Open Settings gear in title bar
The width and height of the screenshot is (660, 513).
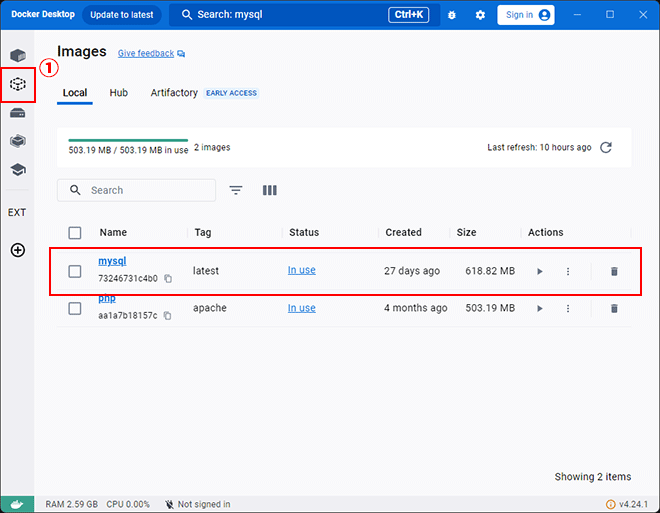pyautogui.click(x=480, y=15)
